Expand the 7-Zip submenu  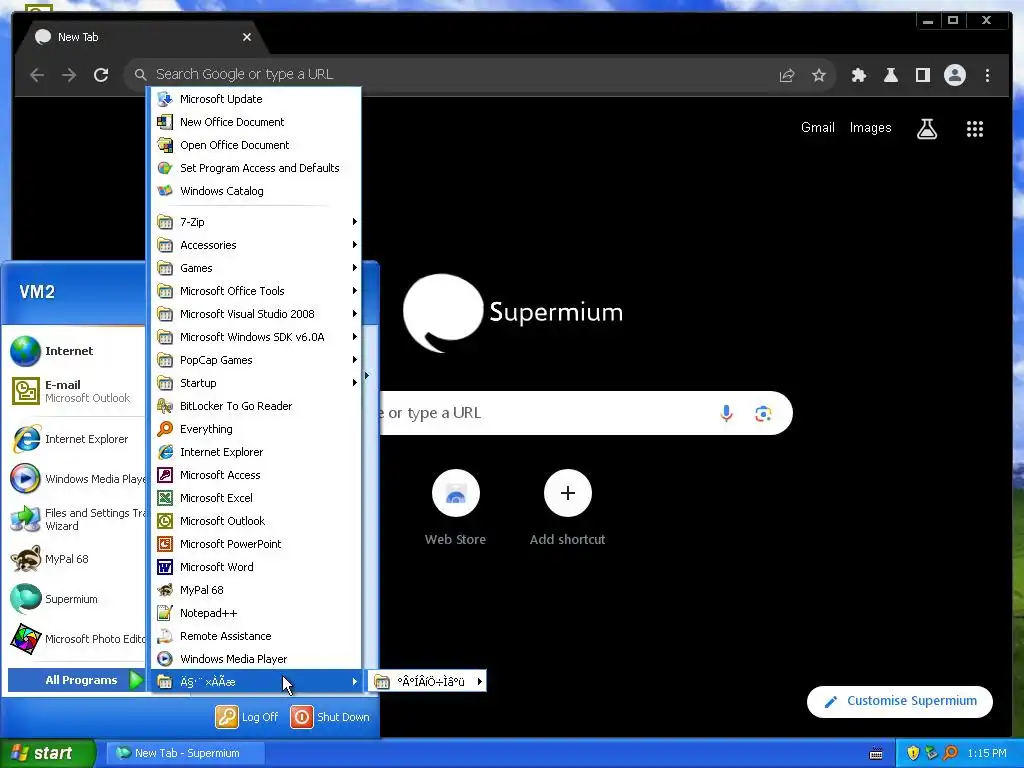(256, 222)
